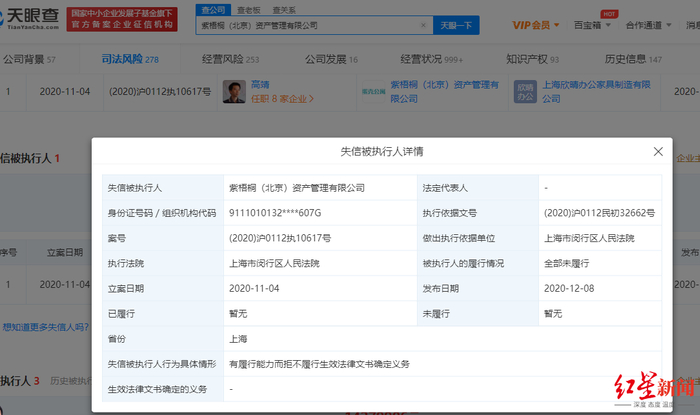Screen dimensions: 700x415
Task: Select the text 有履行能力而拒不履行生效法律文书确定义务
Action: click(319, 364)
